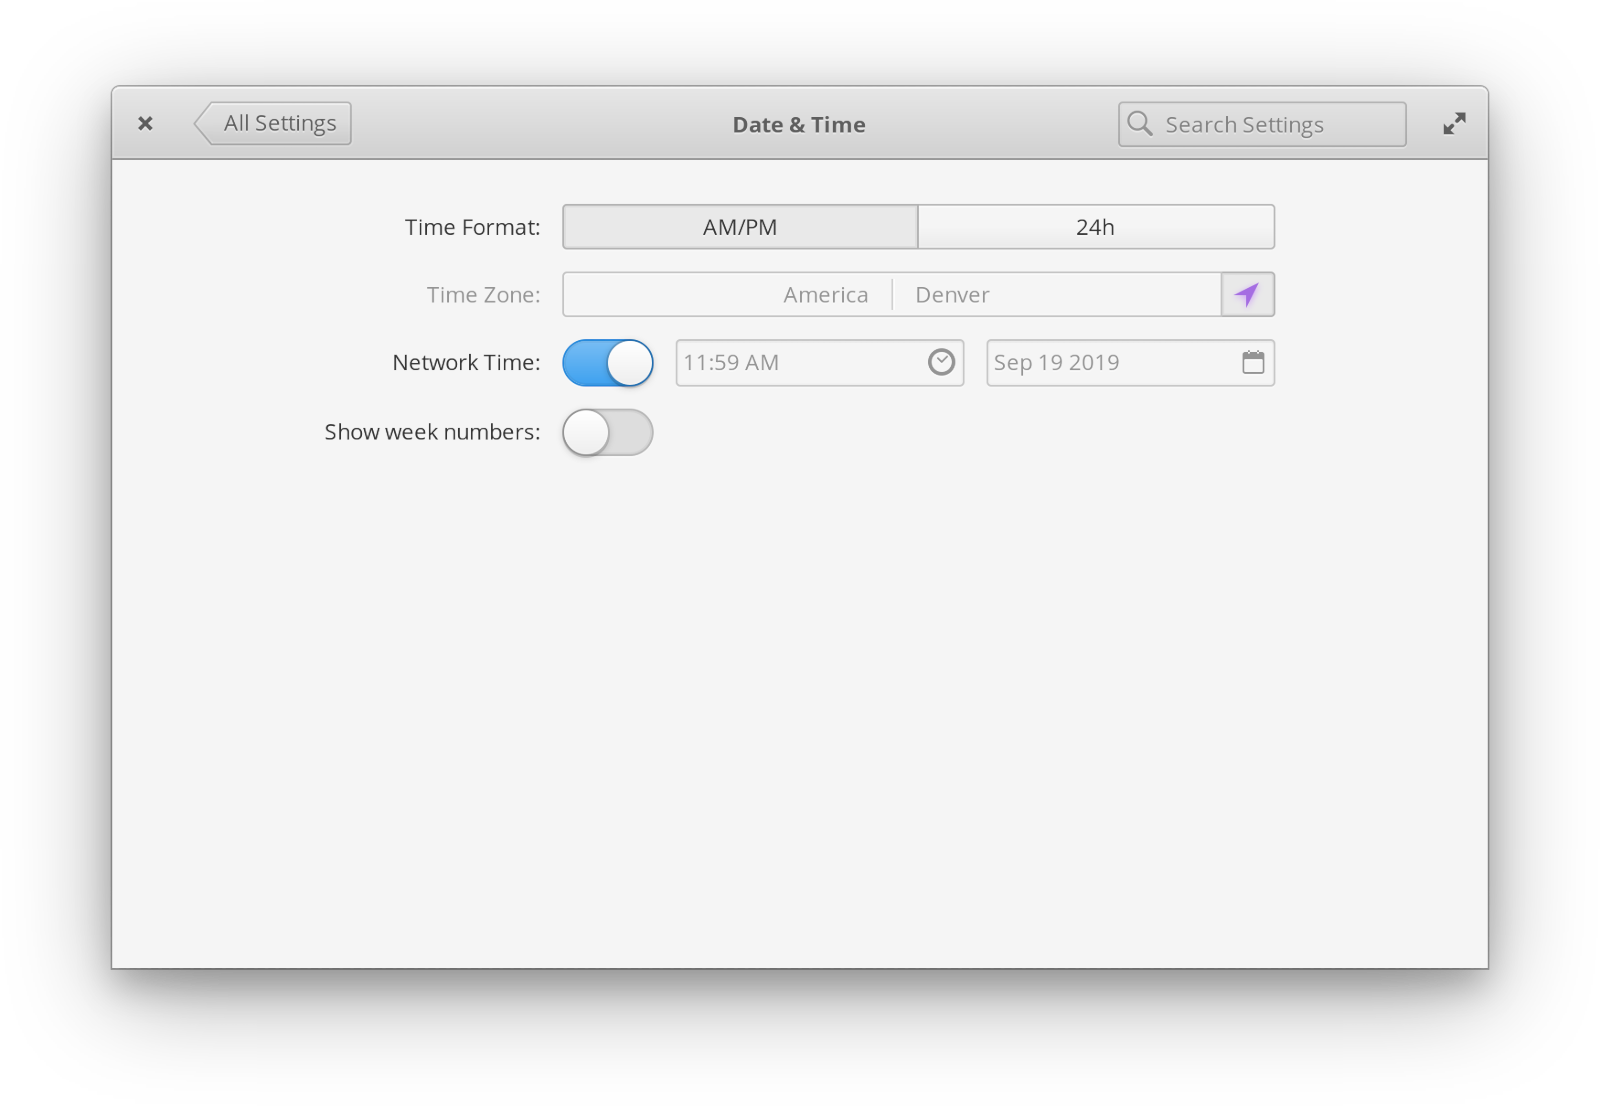Click the Time Format label

471,227
